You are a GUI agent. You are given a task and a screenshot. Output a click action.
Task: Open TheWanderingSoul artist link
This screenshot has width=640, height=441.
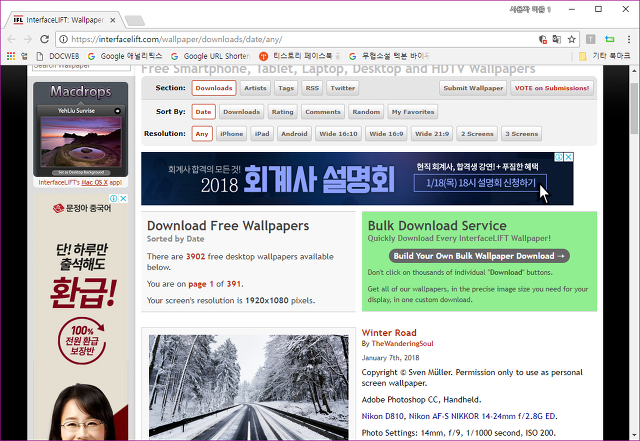(402, 344)
